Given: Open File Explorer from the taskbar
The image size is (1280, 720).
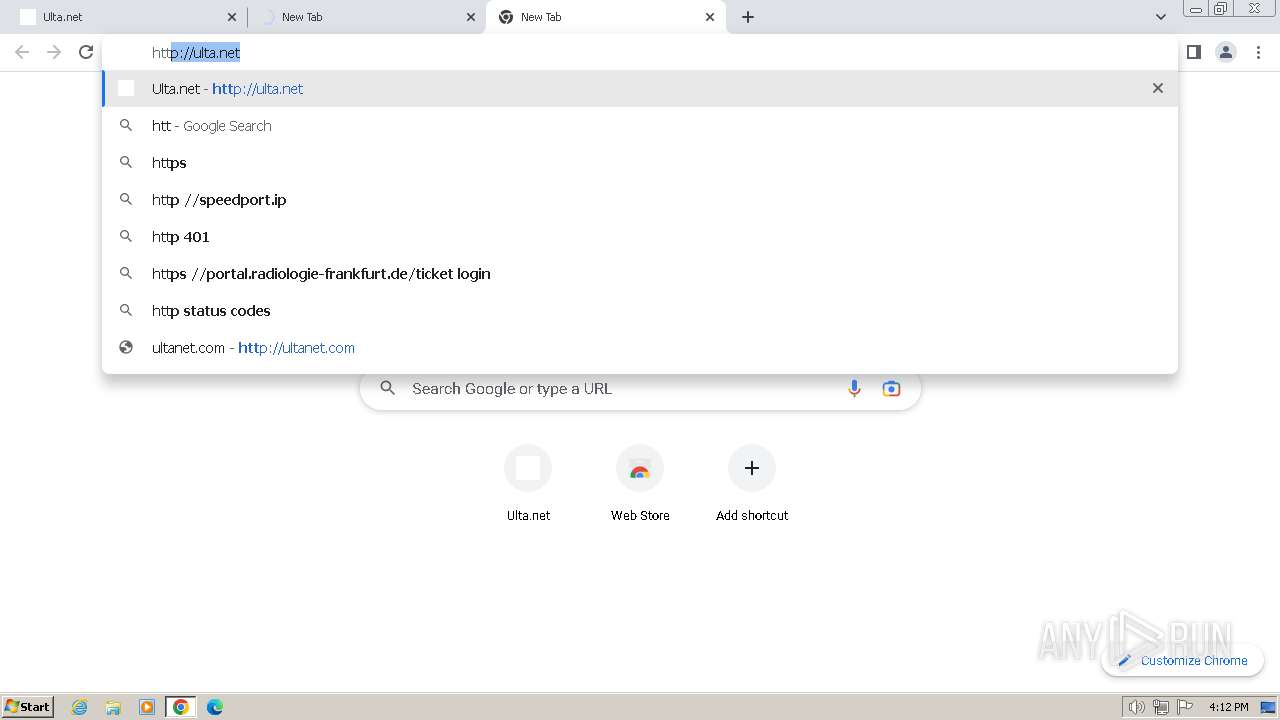Looking at the screenshot, I should (x=113, y=707).
